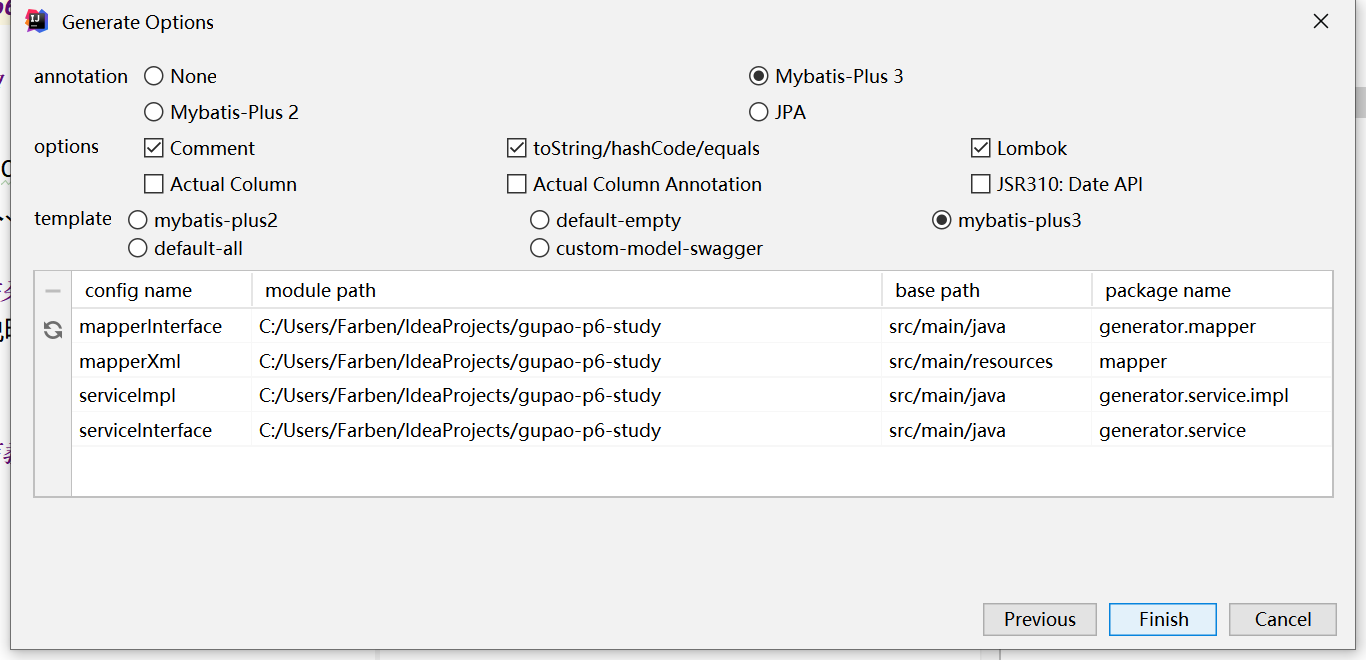Click the Cancel button
This screenshot has height=660, width=1366.
pyautogui.click(x=1283, y=620)
